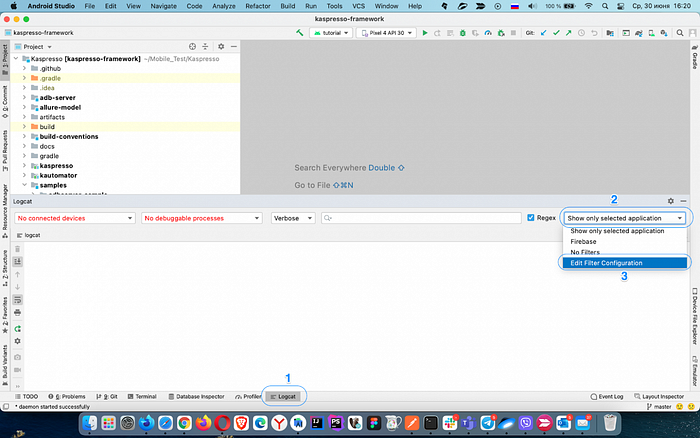Click the logcat search input field
The width and height of the screenshot is (700, 438).
[x=421, y=218]
